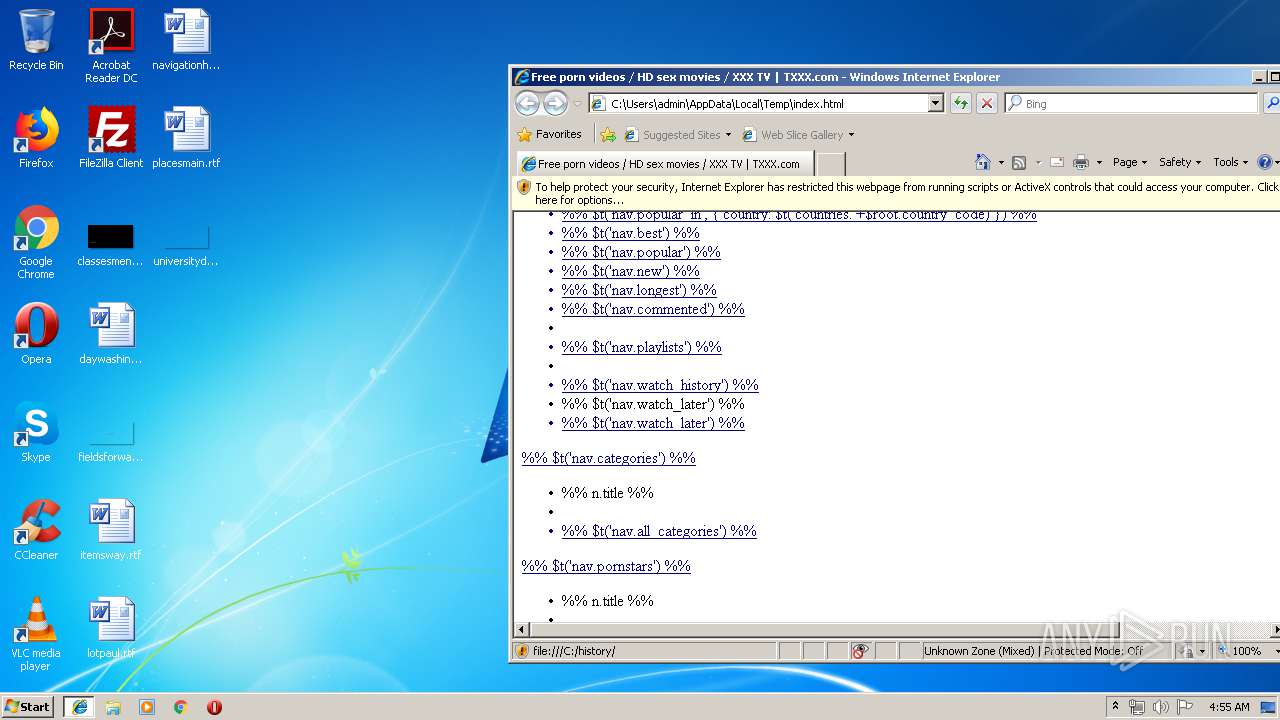Open the Web Slice Gallery item
Screen dimensions: 1280x720
797,134
